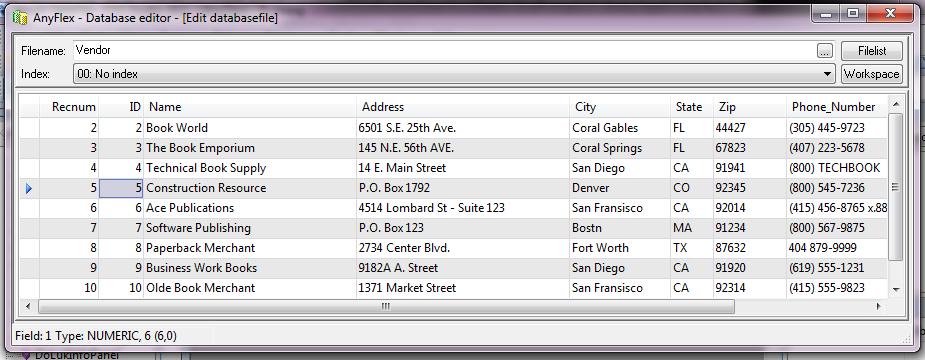Click the "Bostn" city cell
Screen dimensions: 925x360
pos(619,228)
